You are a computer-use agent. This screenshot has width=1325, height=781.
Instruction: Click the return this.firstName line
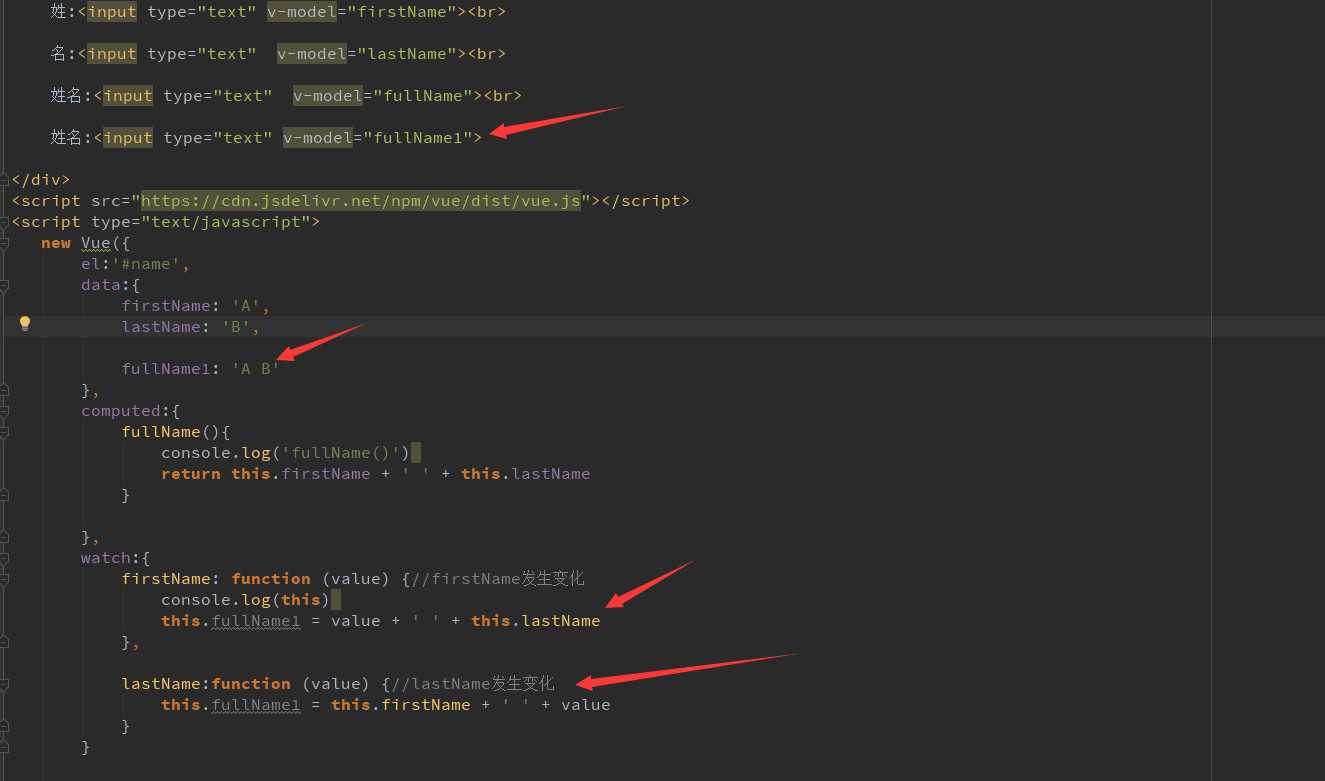pyautogui.click(x=376, y=474)
